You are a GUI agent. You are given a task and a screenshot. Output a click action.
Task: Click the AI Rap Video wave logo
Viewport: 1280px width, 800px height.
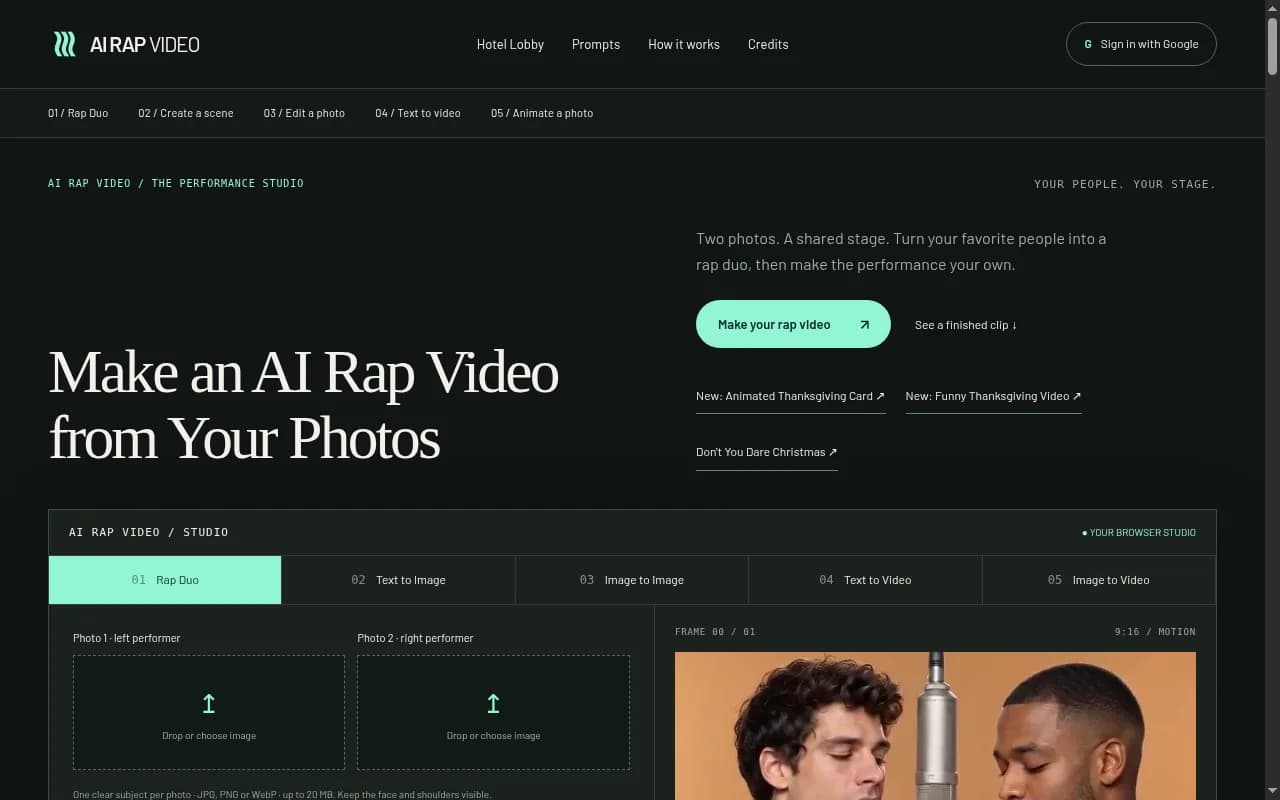point(65,44)
